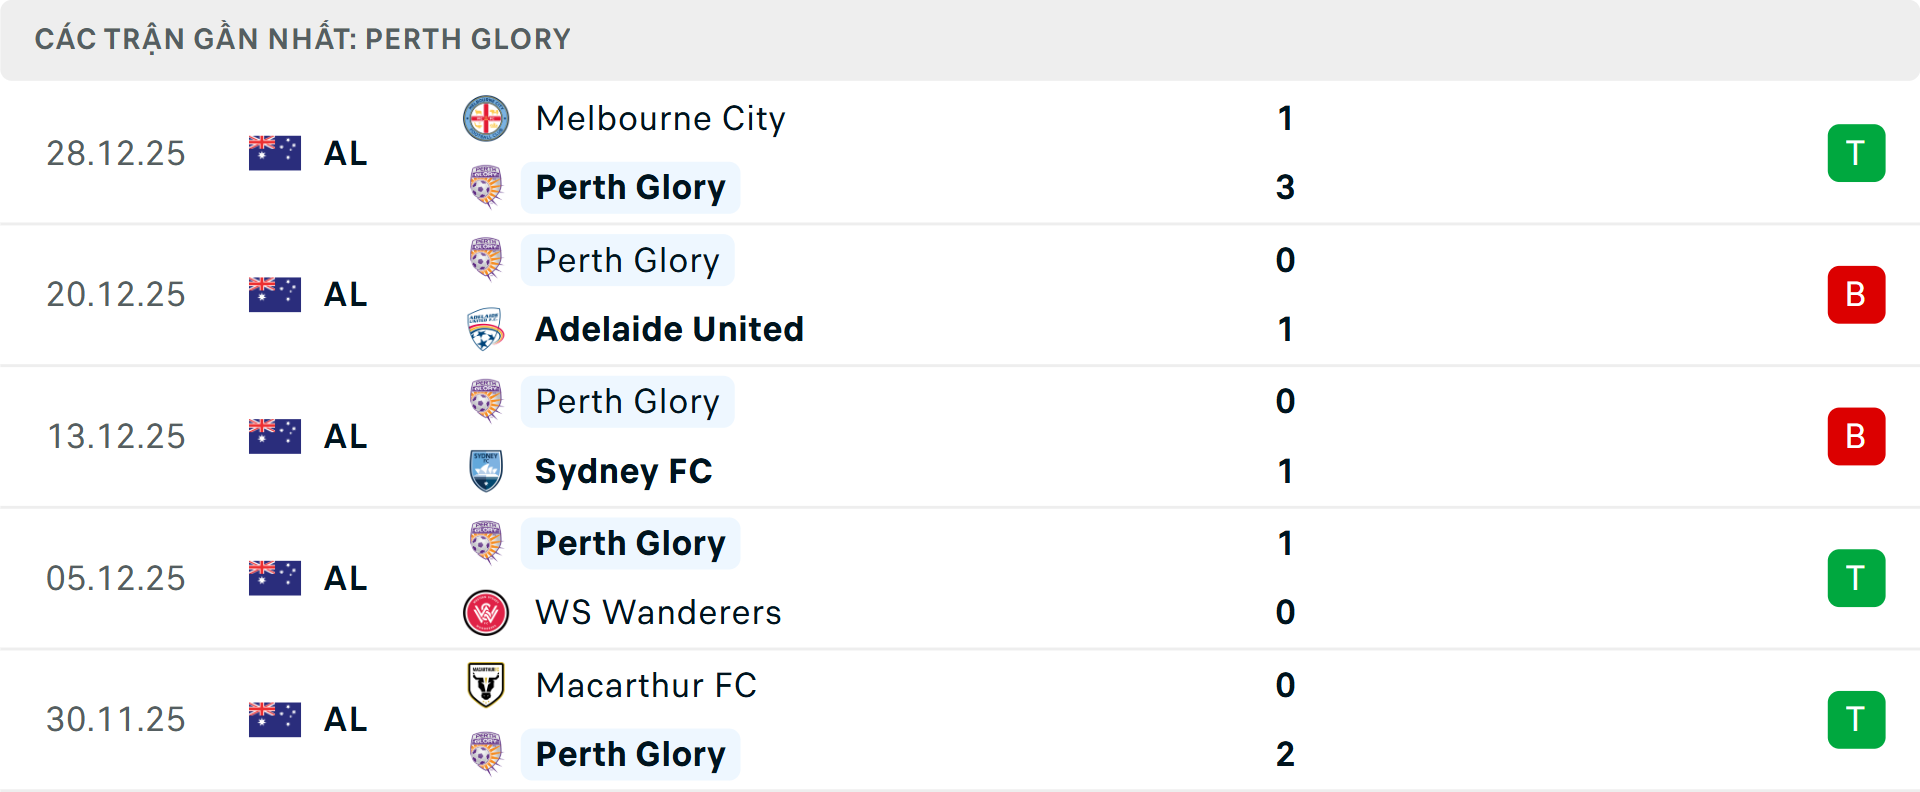The width and height of the screenshot is (1920, 792).
Task: Open the Sydney FC crest icon
Action: coord(487,471)
